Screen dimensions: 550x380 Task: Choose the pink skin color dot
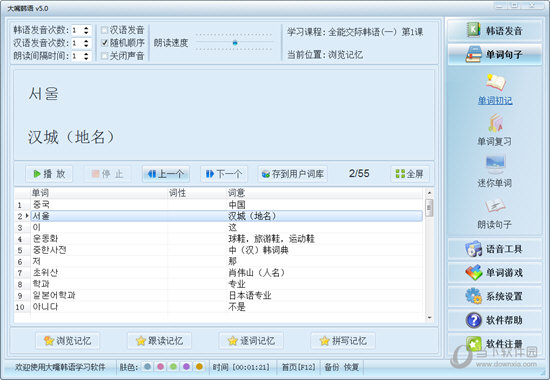[x=160, y=367]
